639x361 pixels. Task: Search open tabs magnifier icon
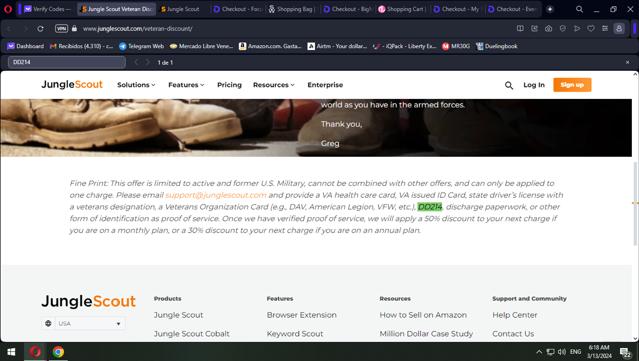(x=579, y=9)
